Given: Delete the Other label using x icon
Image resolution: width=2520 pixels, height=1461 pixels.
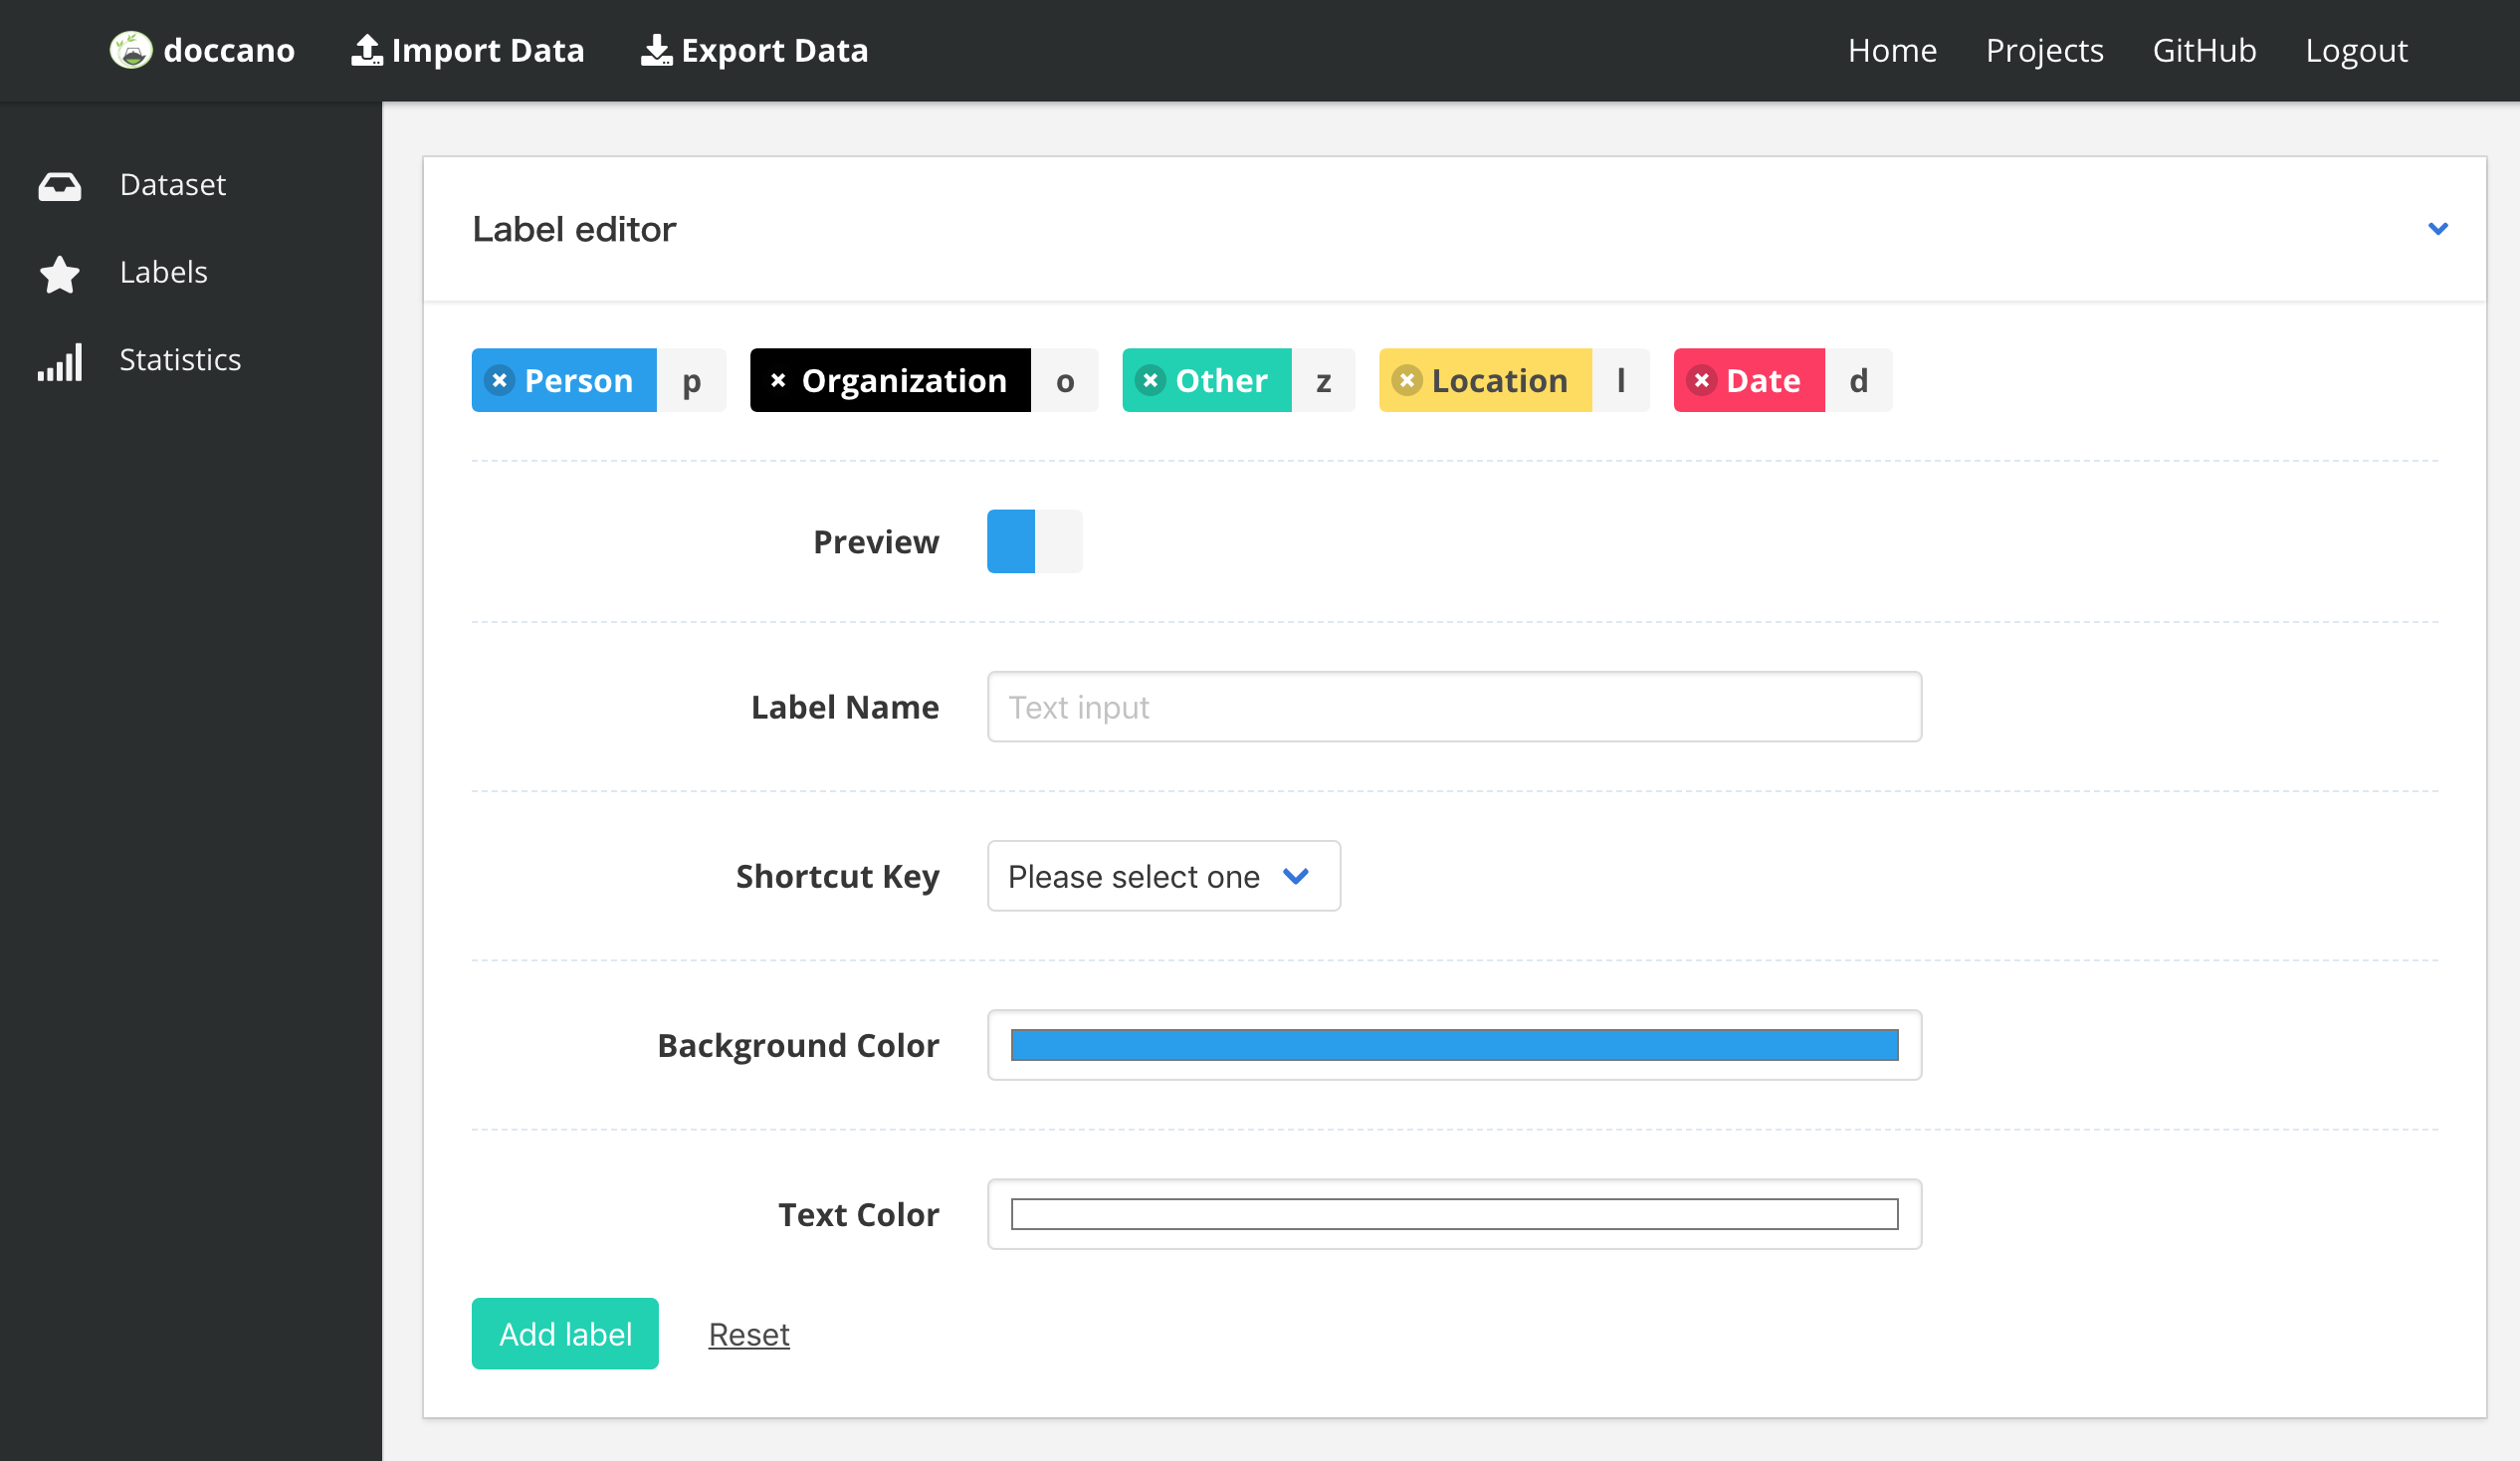Looking at the screenshot, I should (x=1150, y=380).
